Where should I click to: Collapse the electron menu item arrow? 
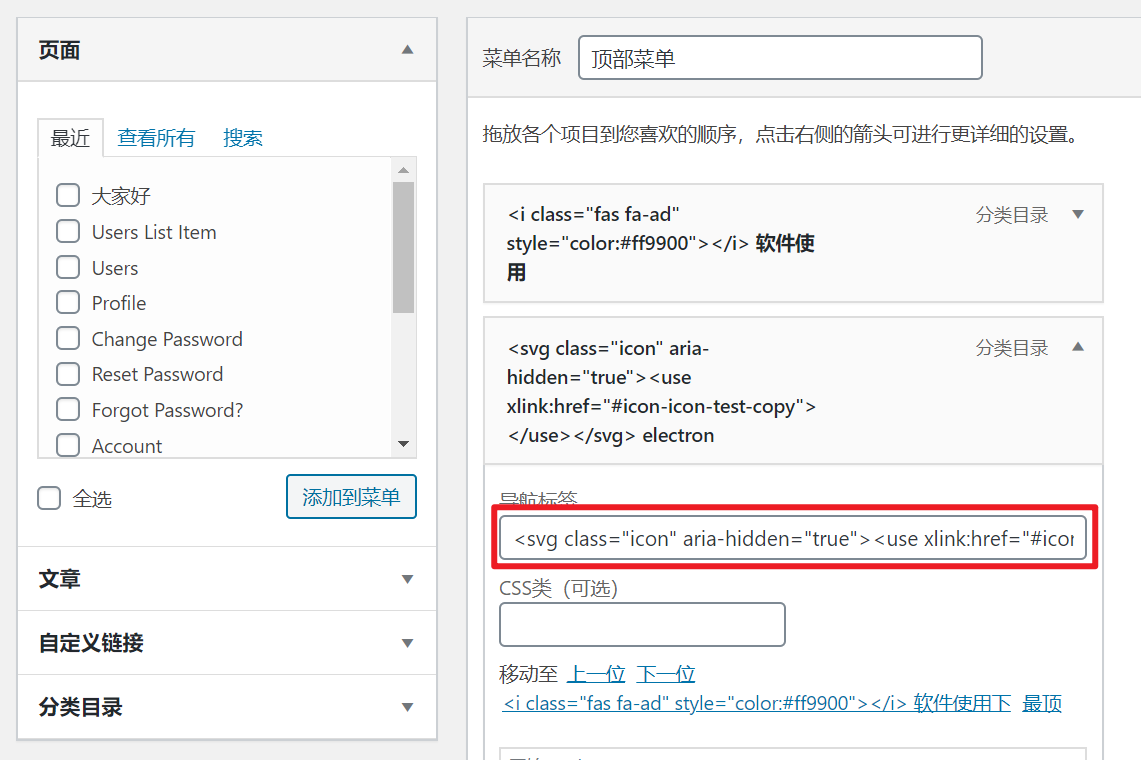(x=1078, y=347)
